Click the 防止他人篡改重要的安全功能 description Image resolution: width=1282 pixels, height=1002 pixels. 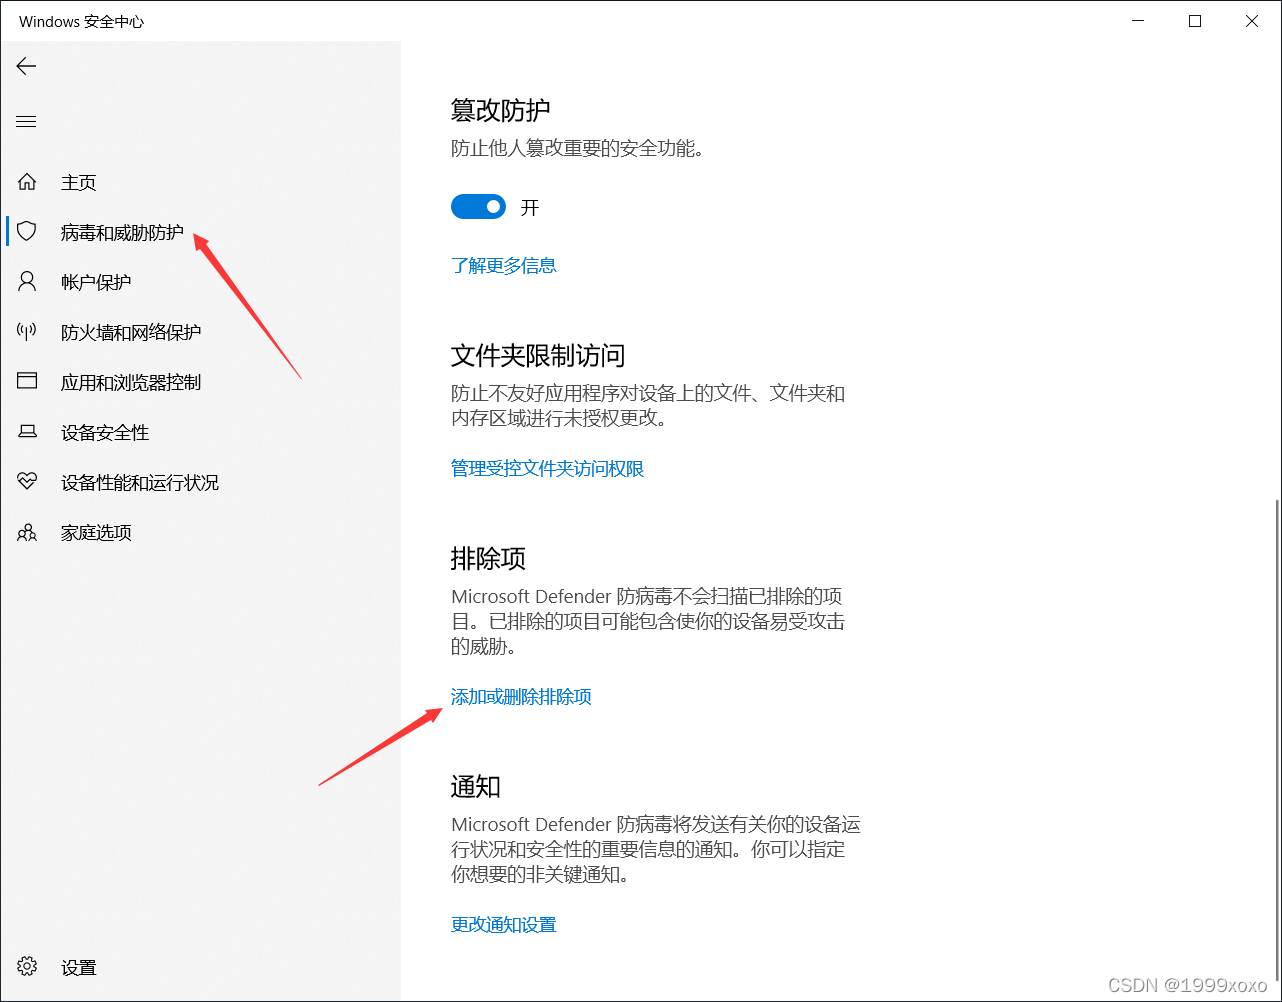[x=580, y=149]
